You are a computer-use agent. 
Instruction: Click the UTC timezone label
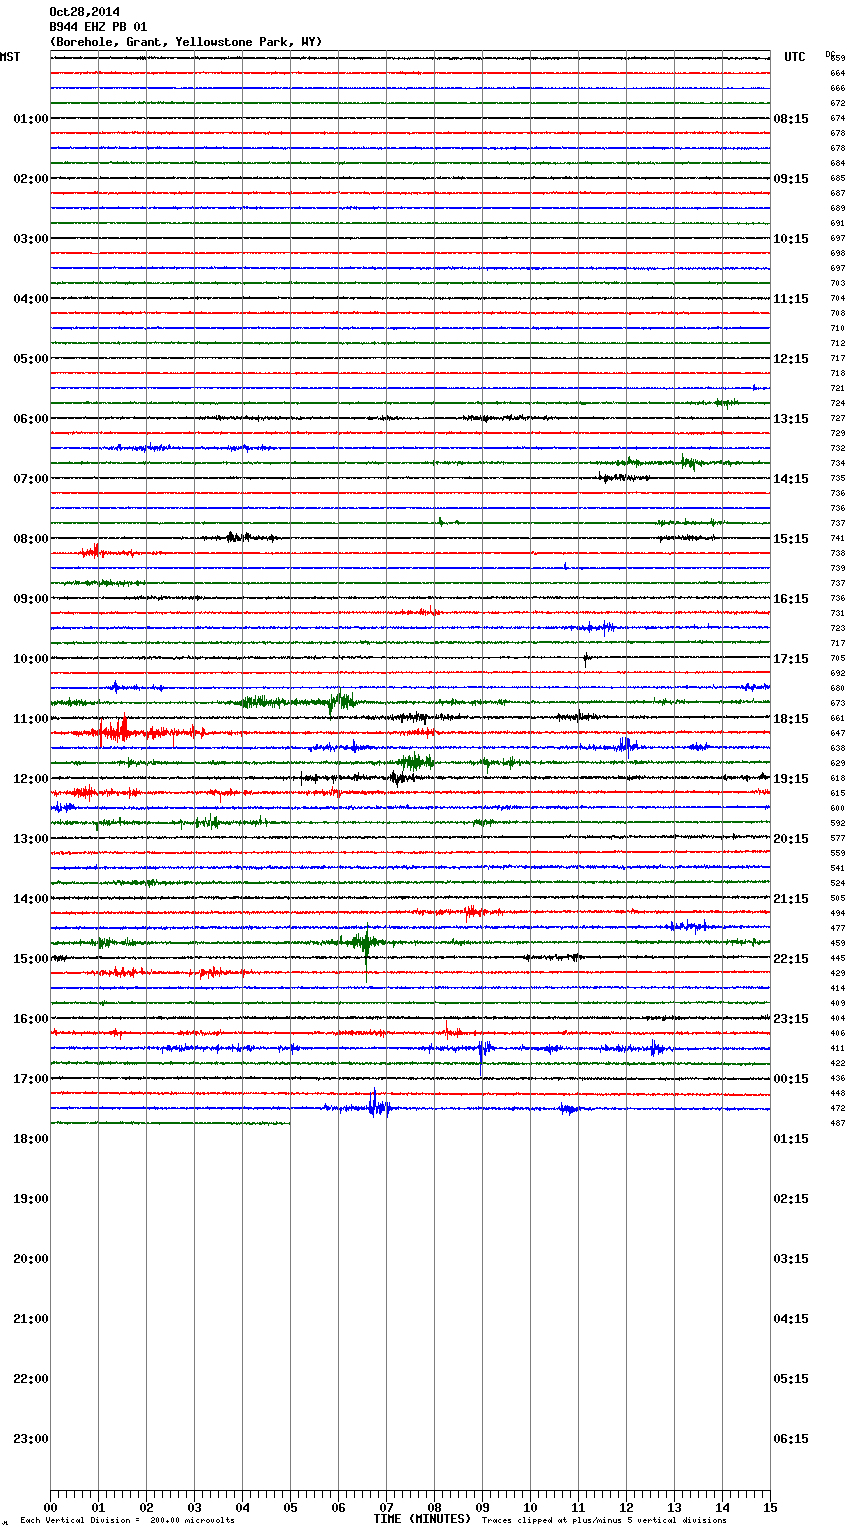[x=795, y=57]
